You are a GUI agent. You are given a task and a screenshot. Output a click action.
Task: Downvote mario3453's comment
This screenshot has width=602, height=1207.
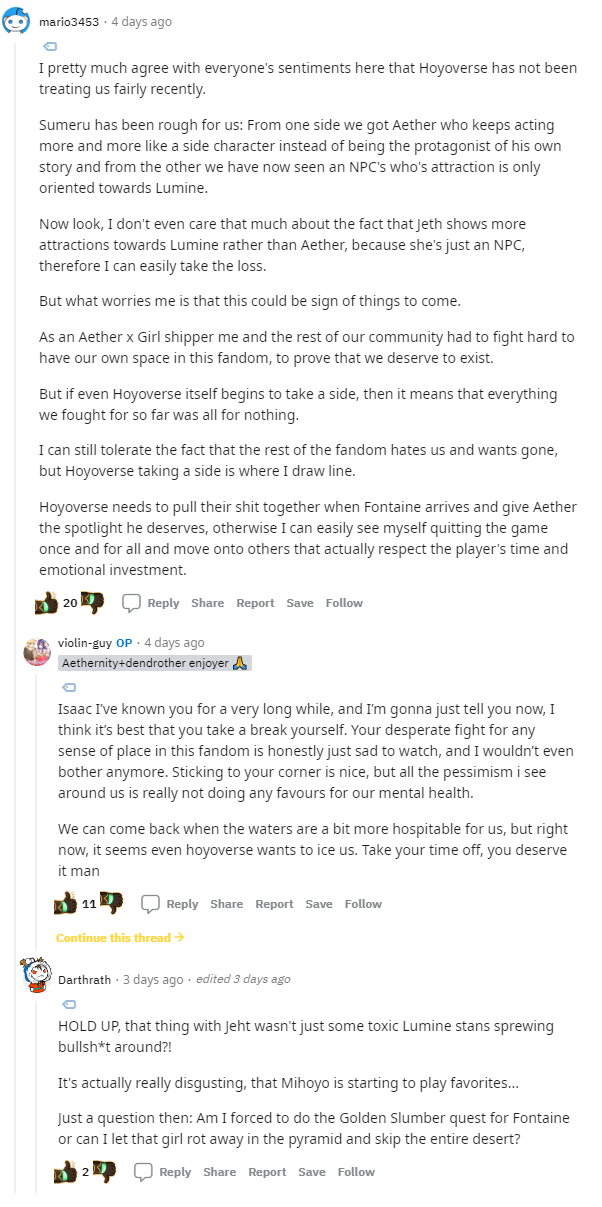pos(93,603)
